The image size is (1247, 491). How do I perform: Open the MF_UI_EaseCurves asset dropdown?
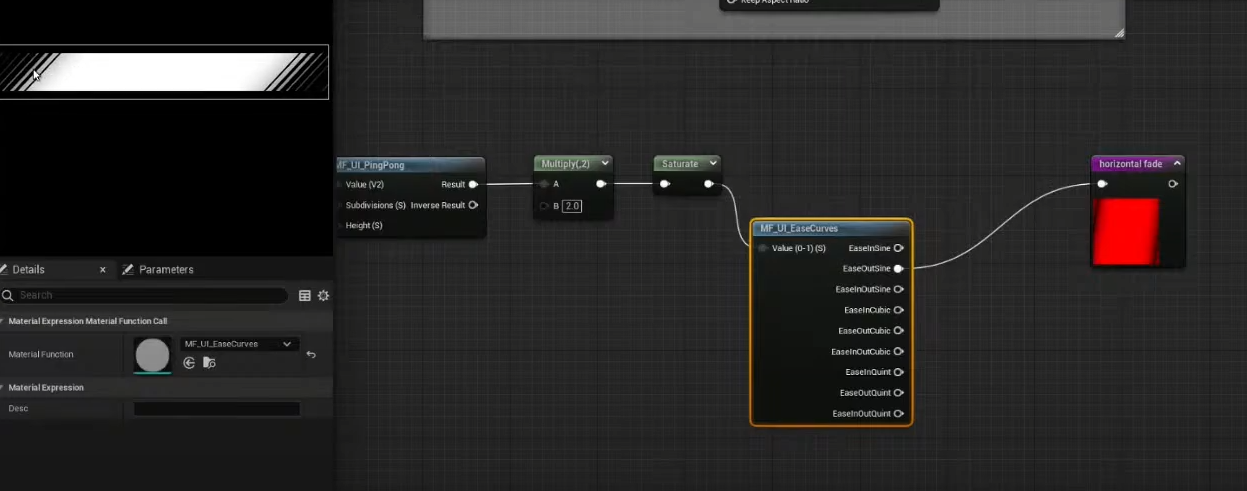(239, 344)
